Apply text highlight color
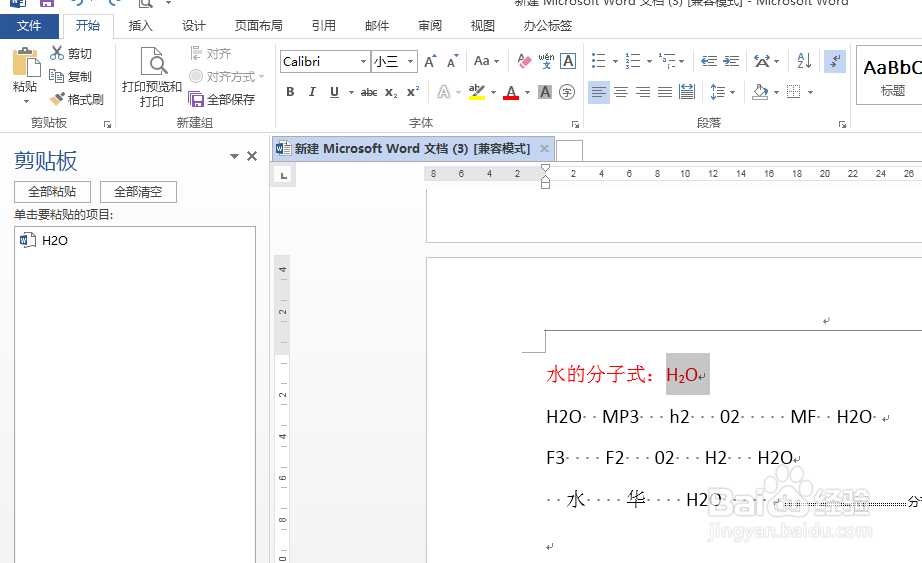This screenshot has height=563, width=922. [x=477, y=92]
